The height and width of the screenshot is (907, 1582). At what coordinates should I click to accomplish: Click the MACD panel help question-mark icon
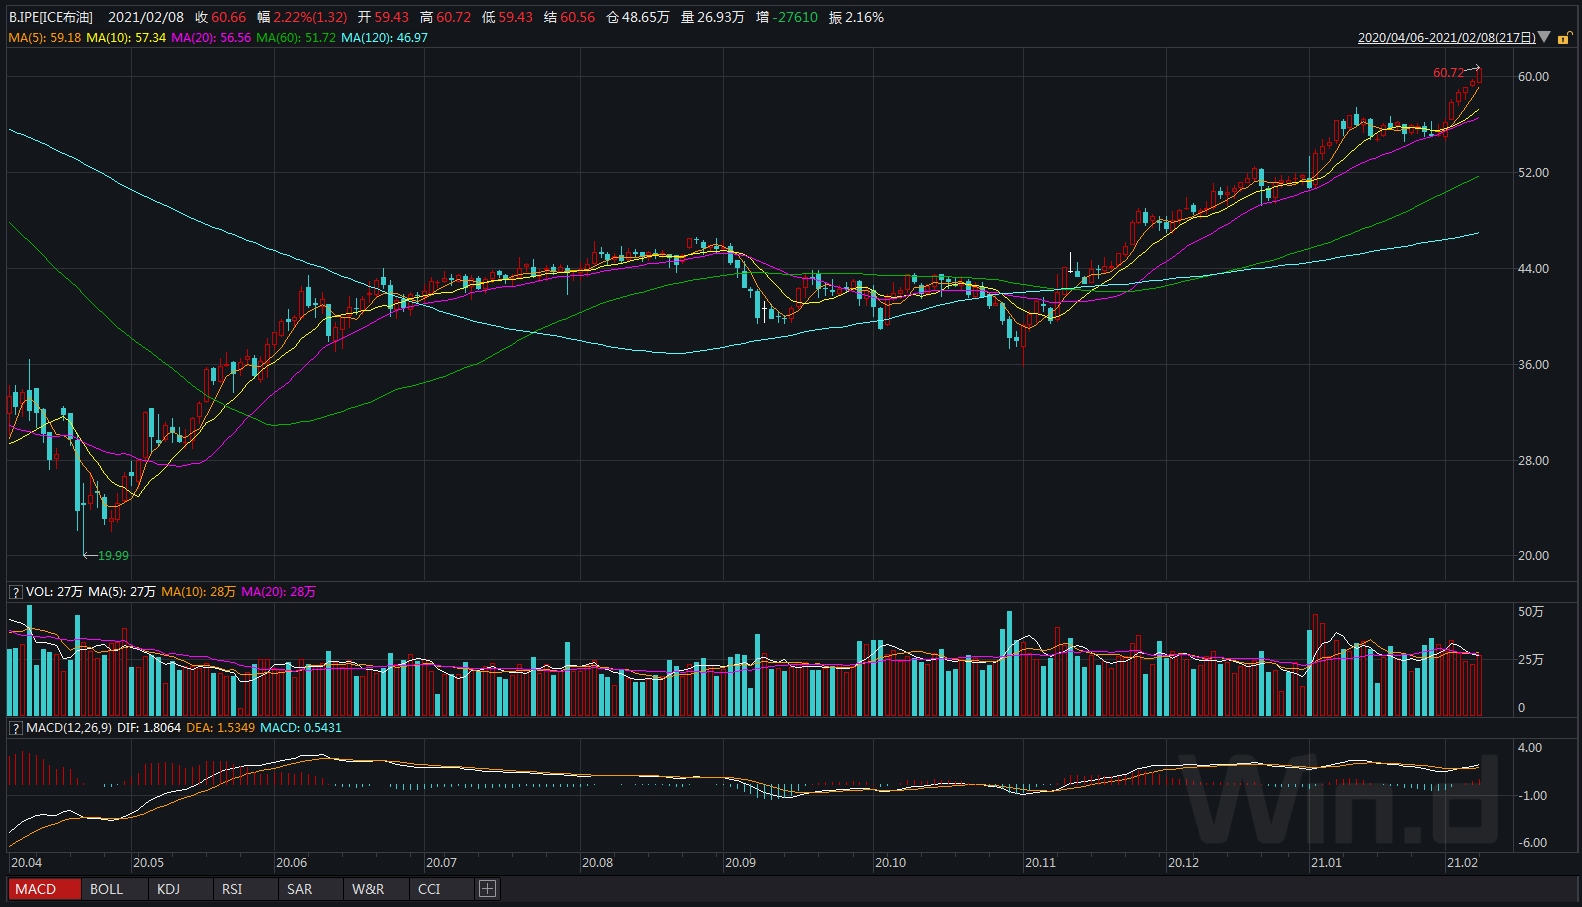pyautogui.click(x=15, y=728)
